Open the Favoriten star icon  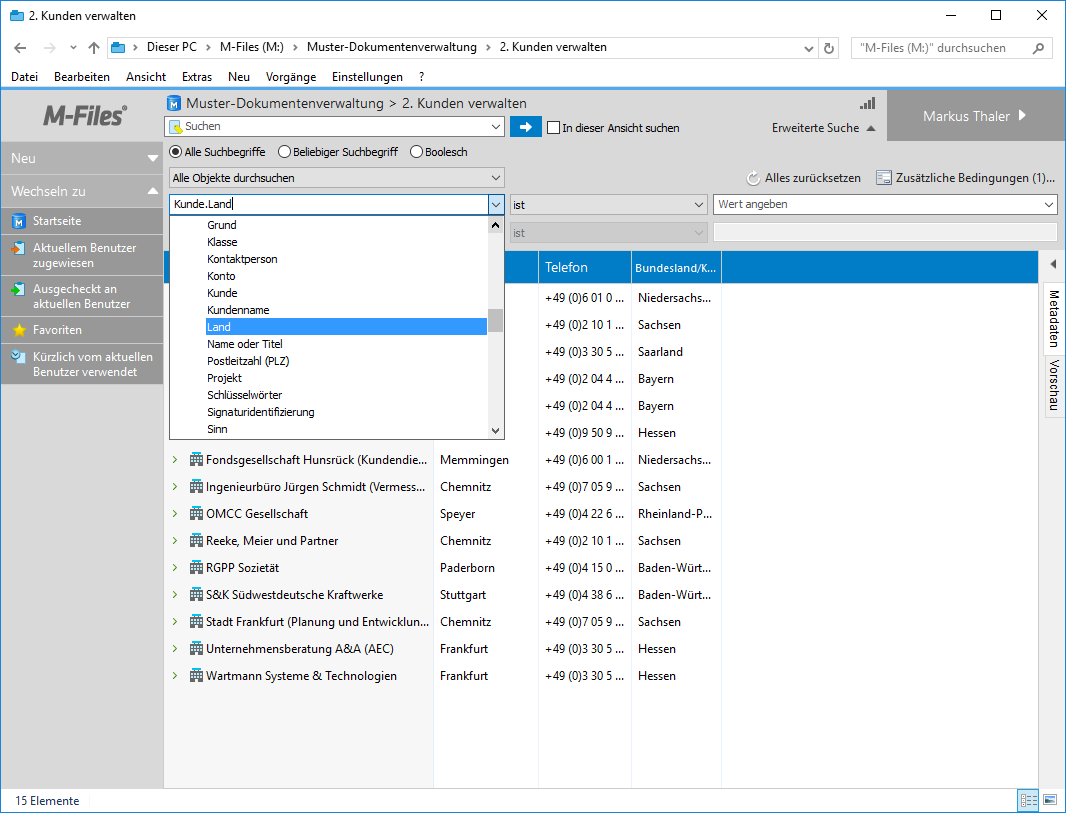click(x=18, y=330)
